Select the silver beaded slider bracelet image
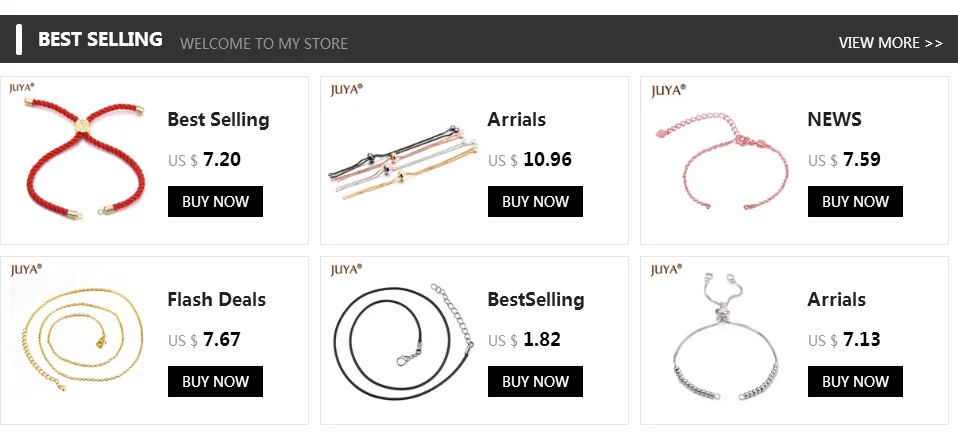Screen dimensions: 958x445 click(x=725, y=336)
